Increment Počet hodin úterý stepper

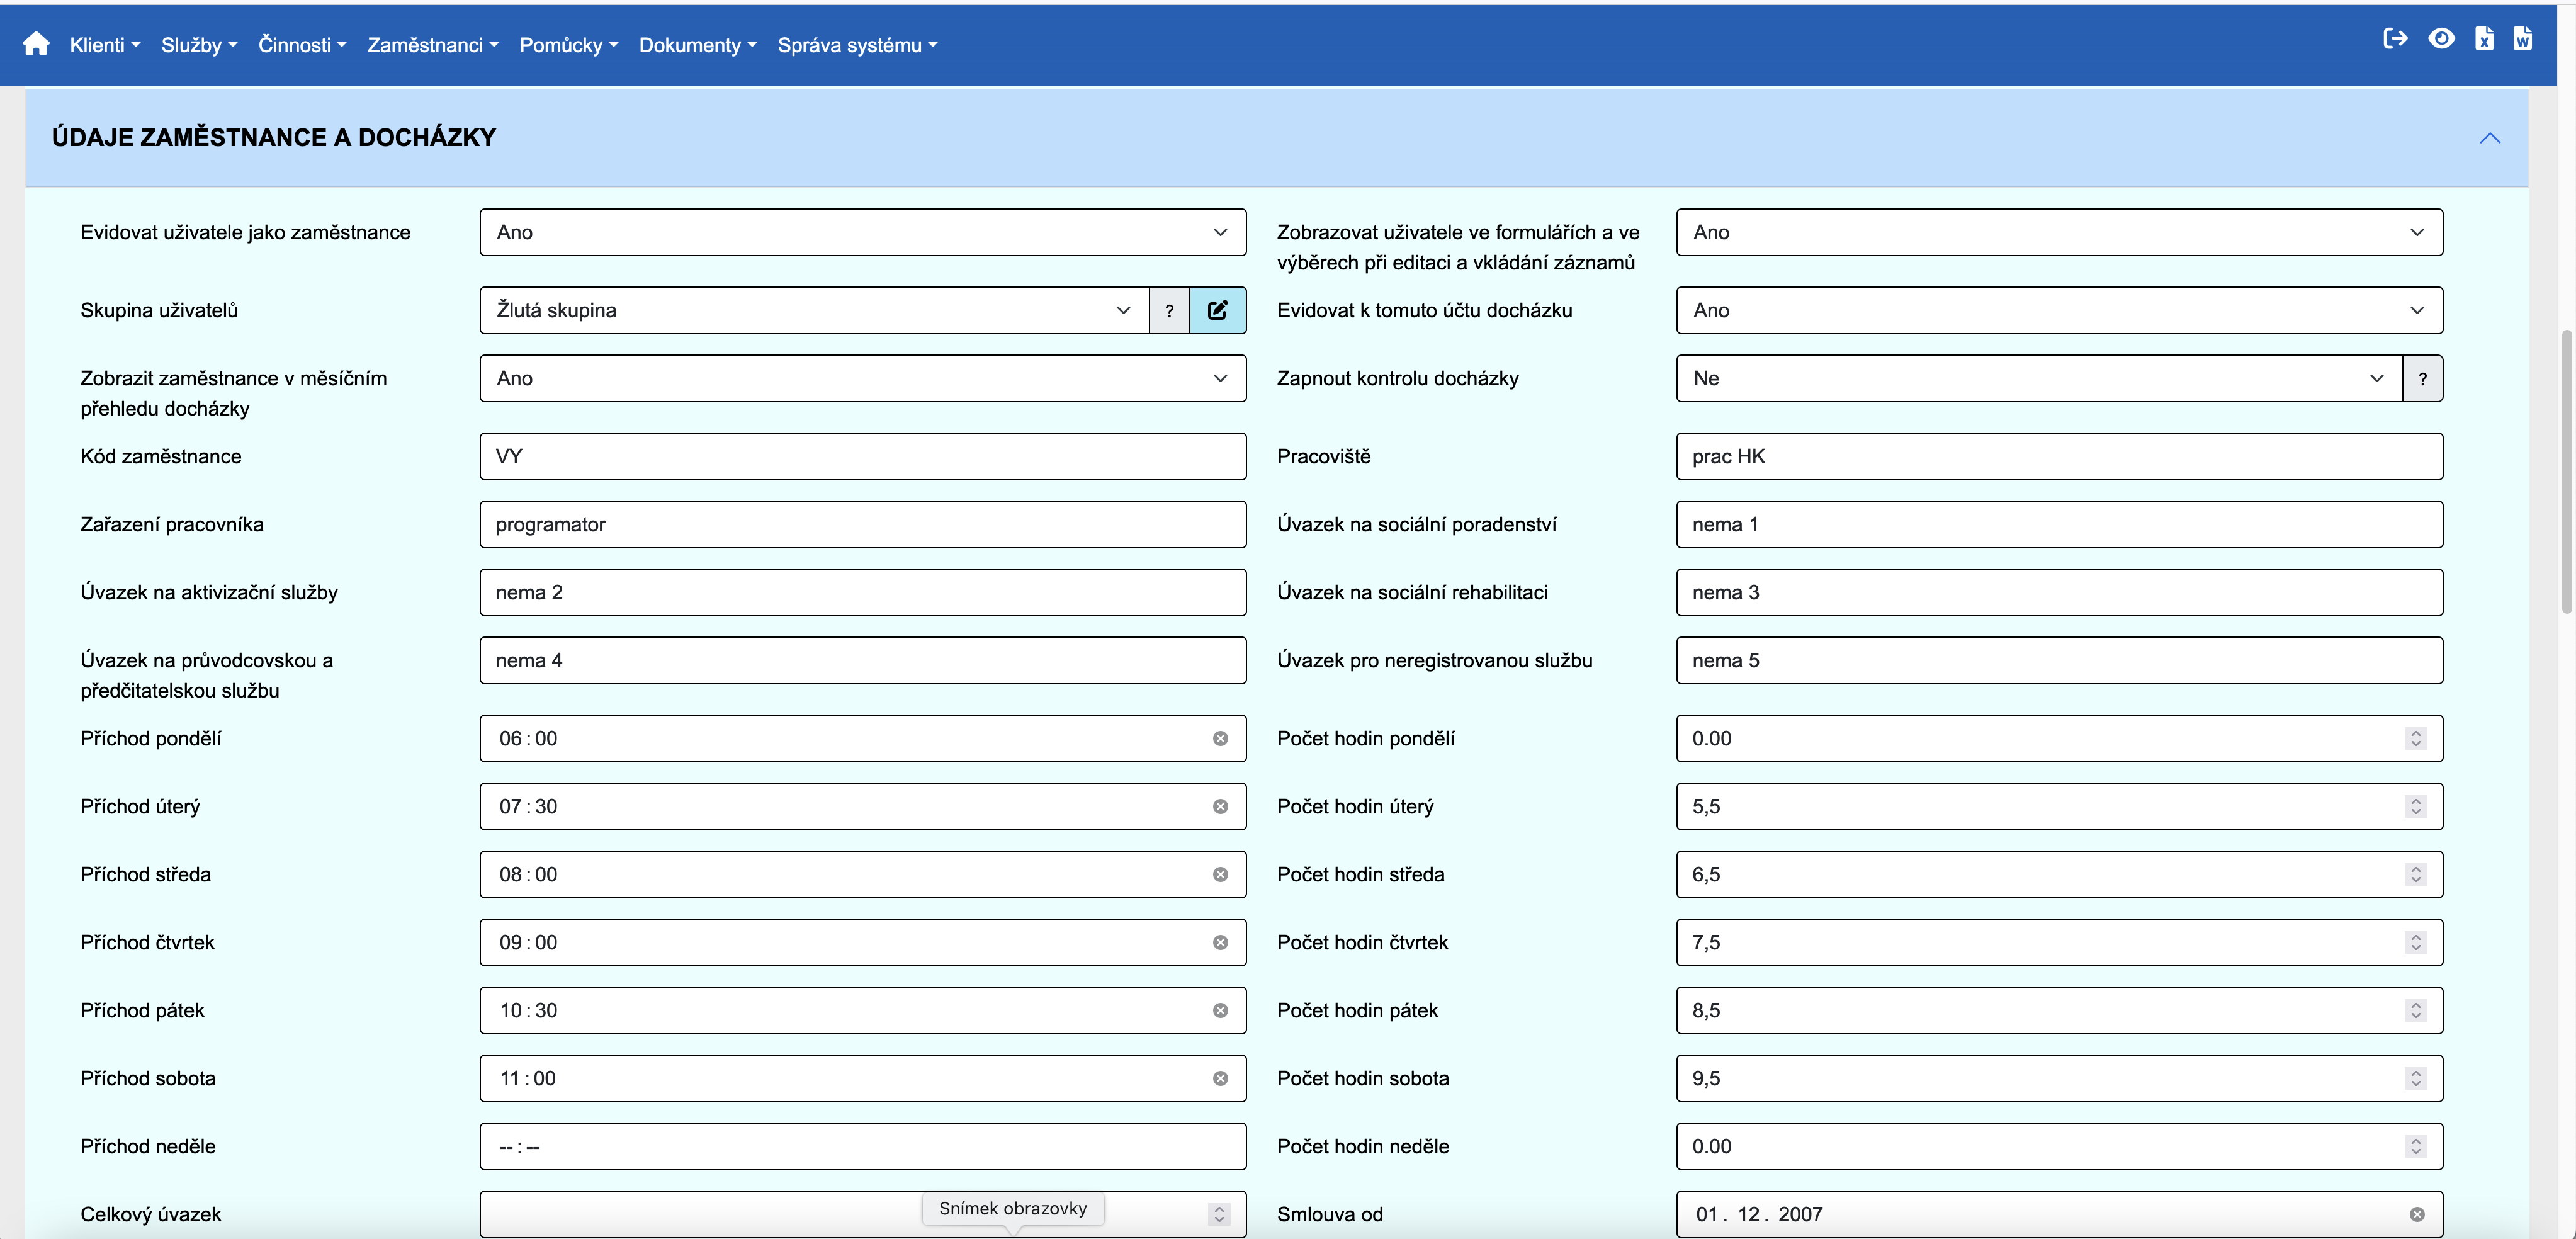click(2416, 800)
